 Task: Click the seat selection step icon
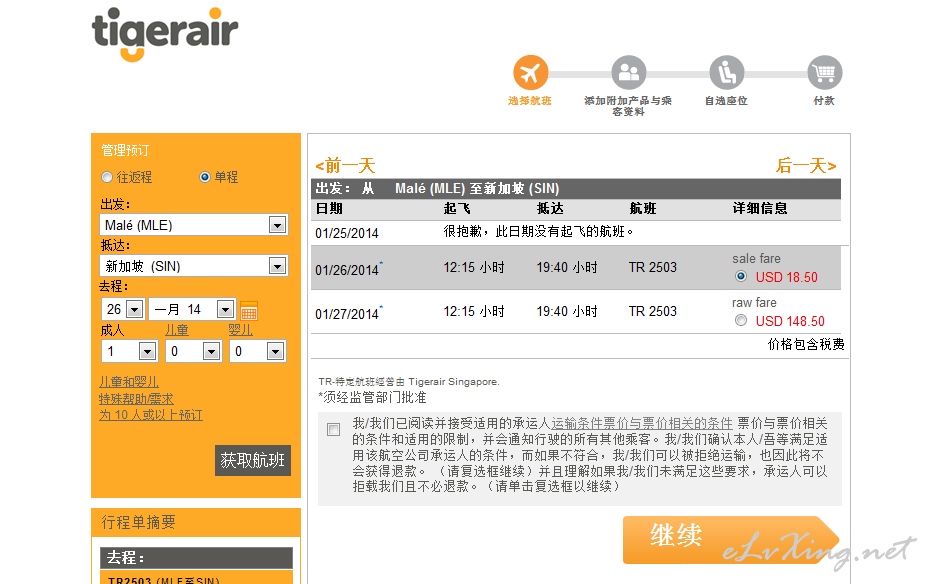727,73
